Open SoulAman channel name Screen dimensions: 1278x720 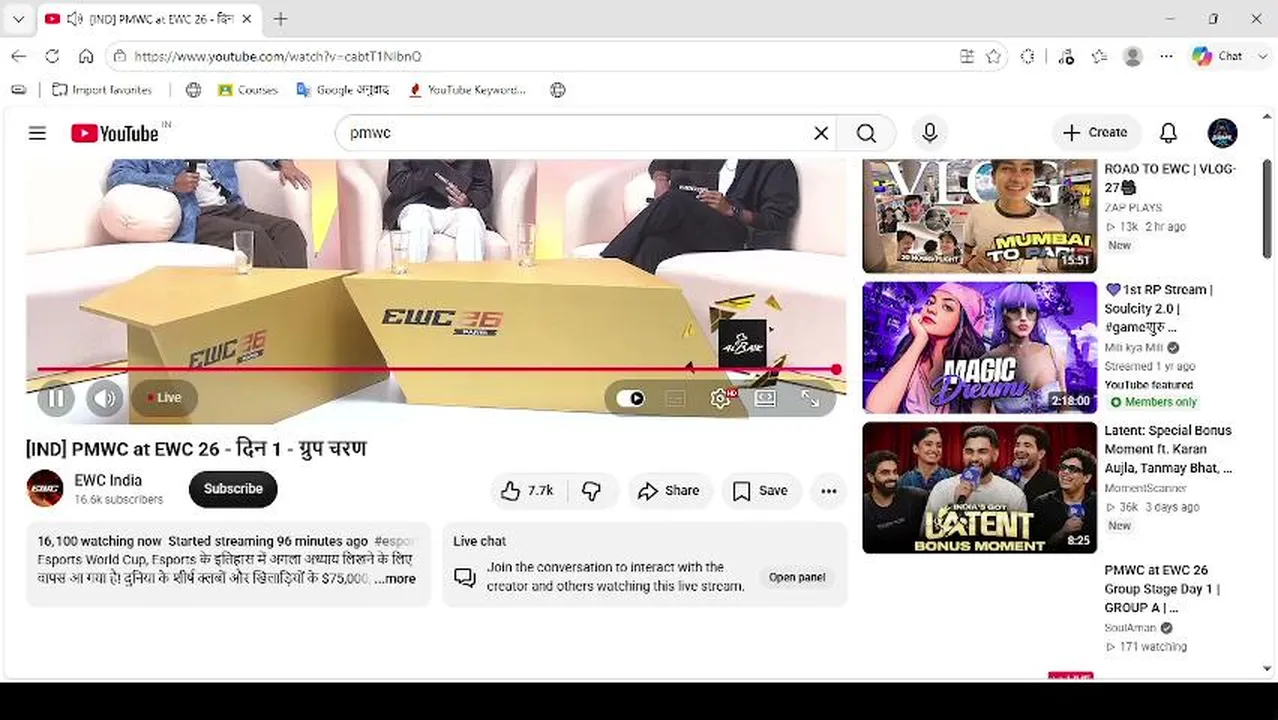(x=1130, y=628)
